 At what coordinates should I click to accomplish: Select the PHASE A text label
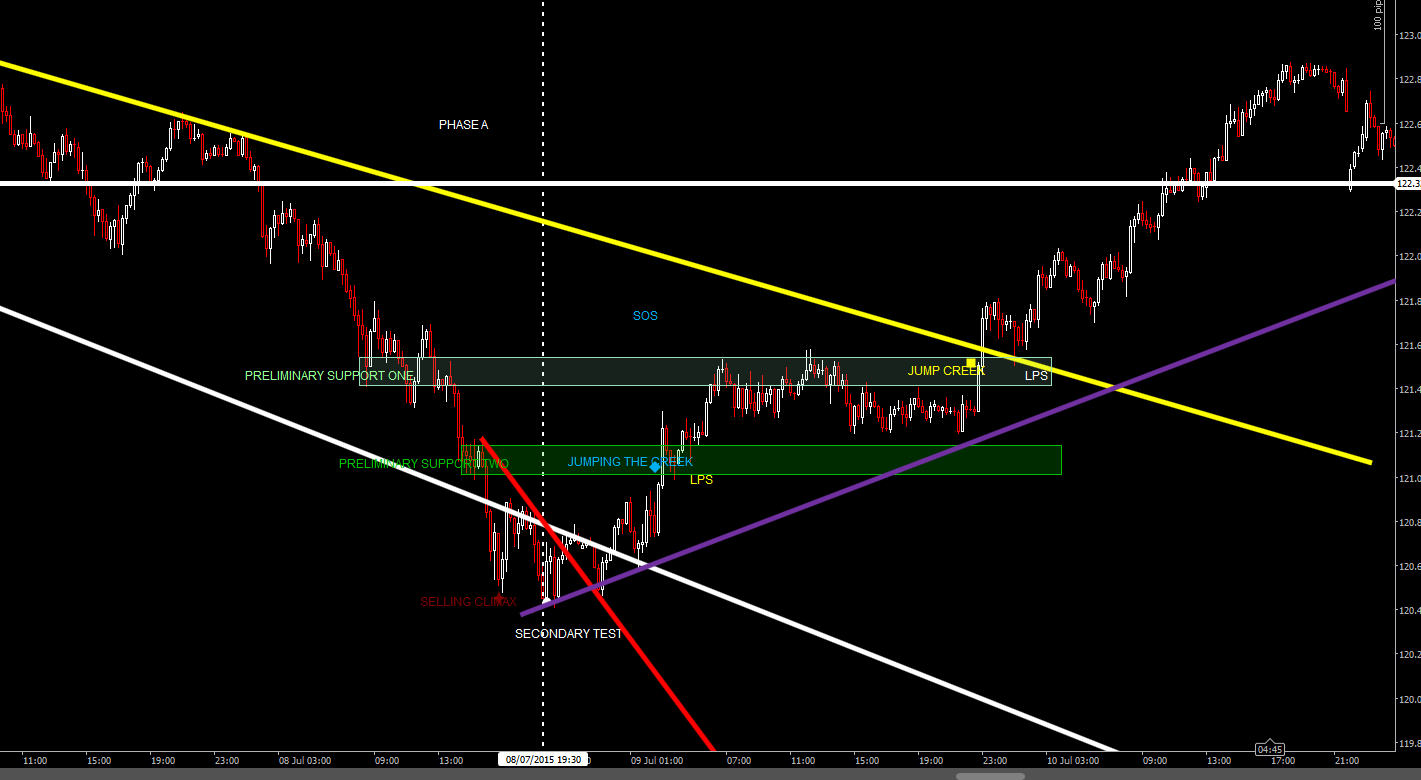(x=463, y=125)
